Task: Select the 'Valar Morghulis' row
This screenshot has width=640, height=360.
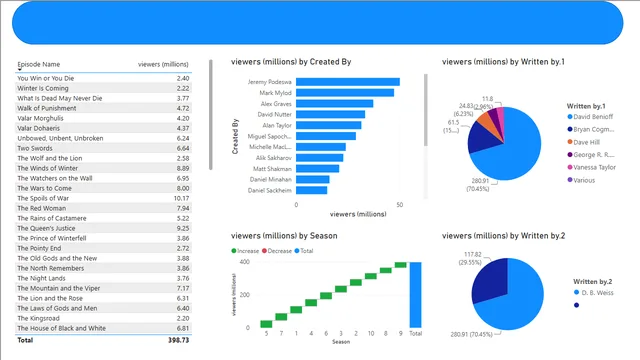Action: tap(103, 118)
